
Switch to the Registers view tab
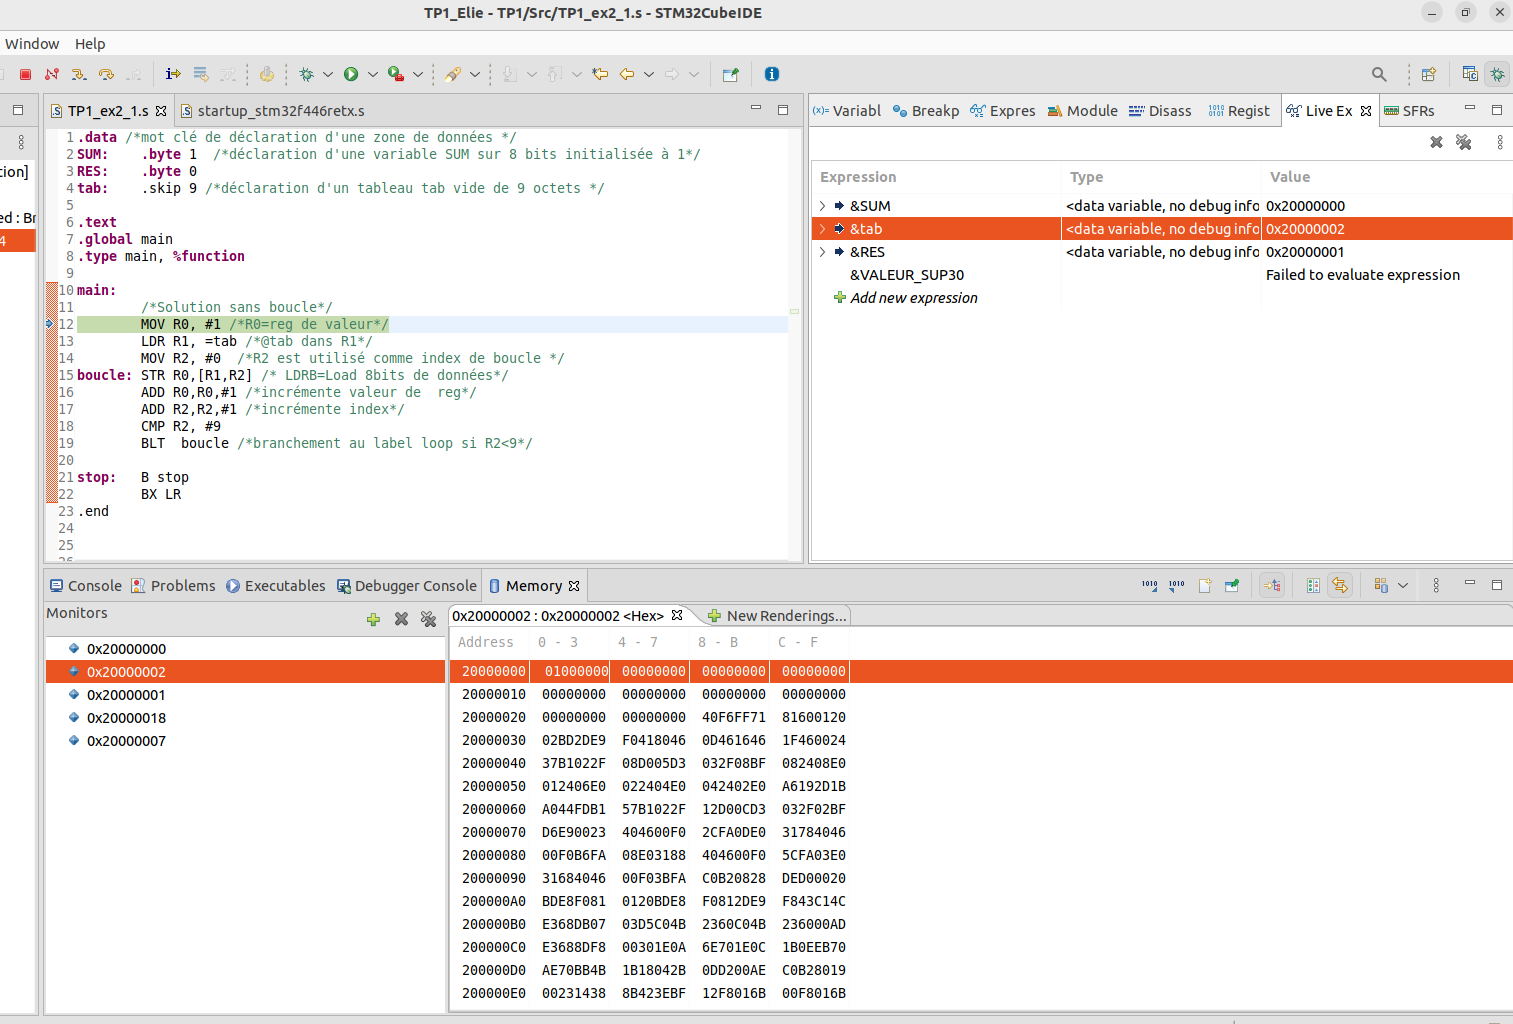pos(1239,111)
